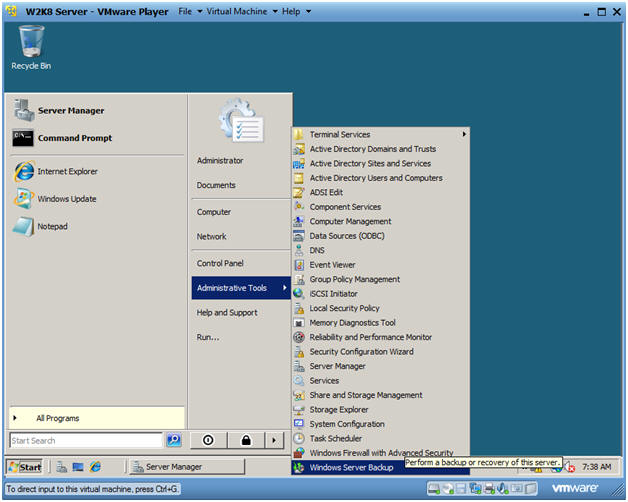The image size is (628, 502).
Task: Launch iSCSI Initiator
Action: tap(380, 294)
